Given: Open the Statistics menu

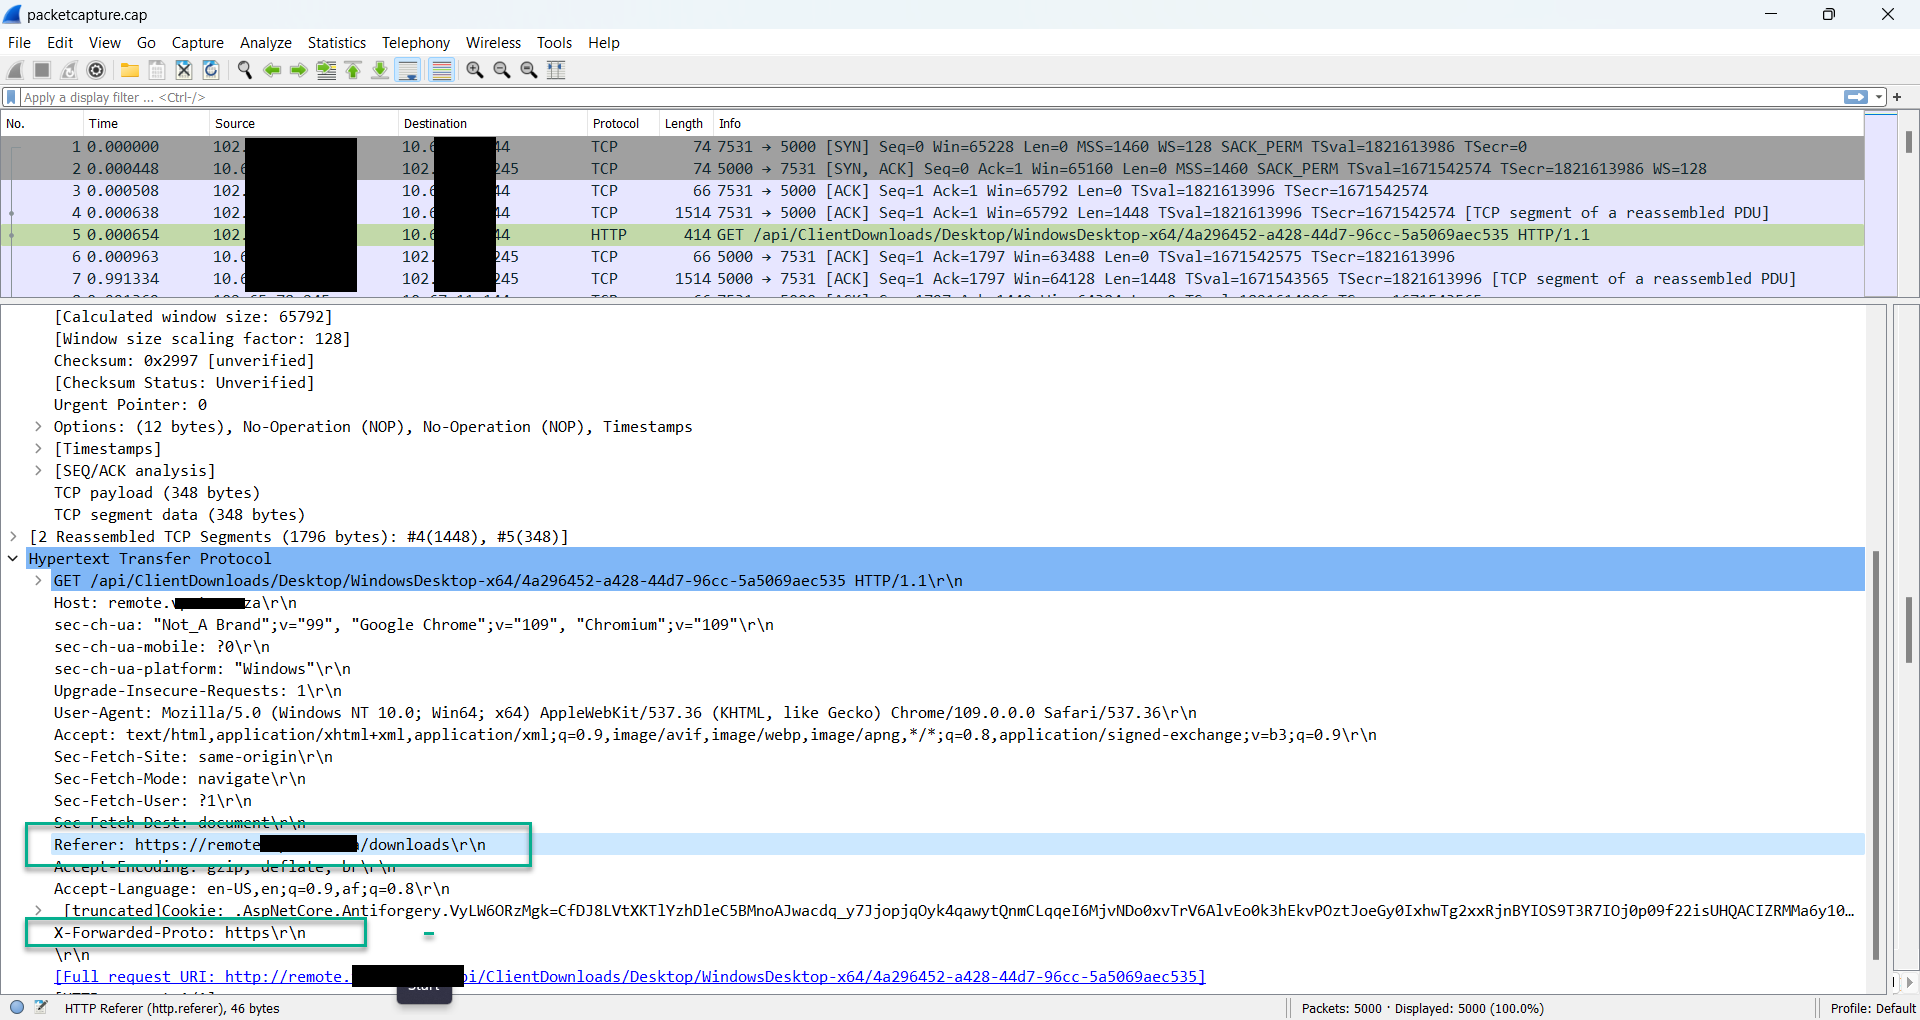Looking at the screenshot, I should point(336,42).
